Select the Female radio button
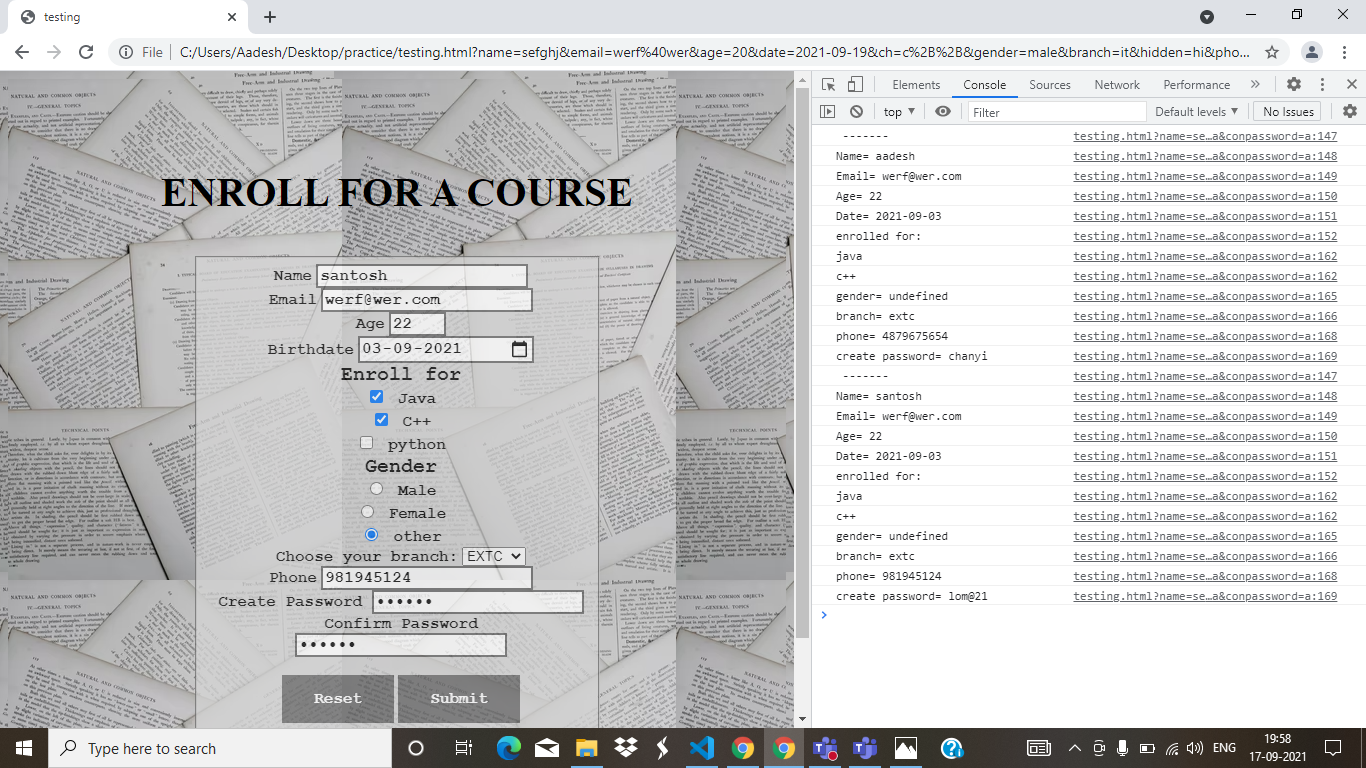The height and width of the screenshot is (768, 1366). (368, 512)
